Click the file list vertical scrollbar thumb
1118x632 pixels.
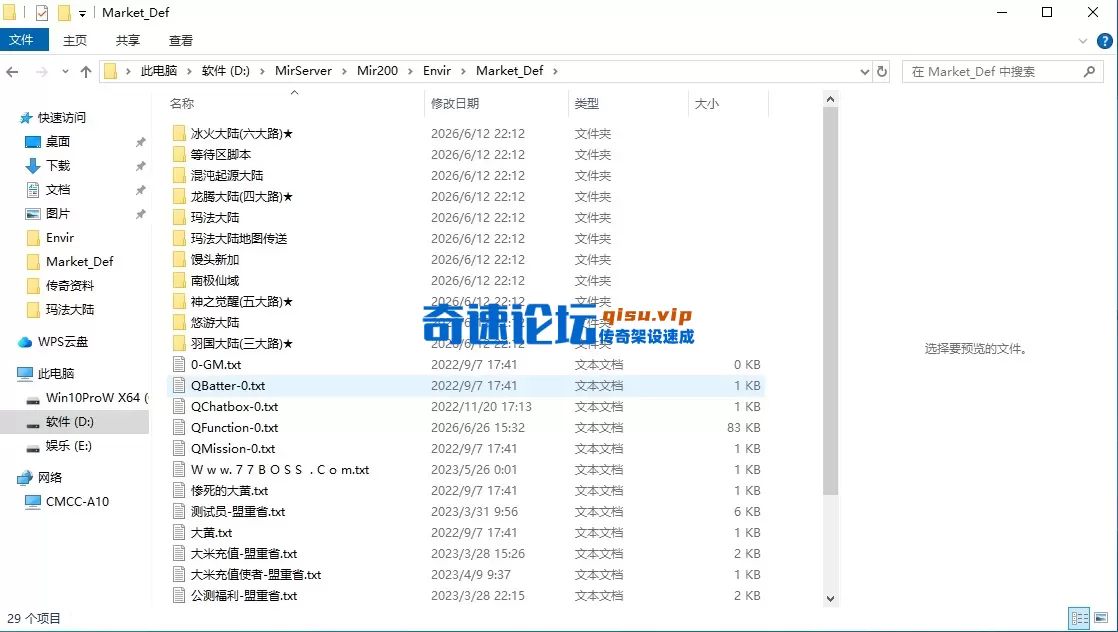830,302
